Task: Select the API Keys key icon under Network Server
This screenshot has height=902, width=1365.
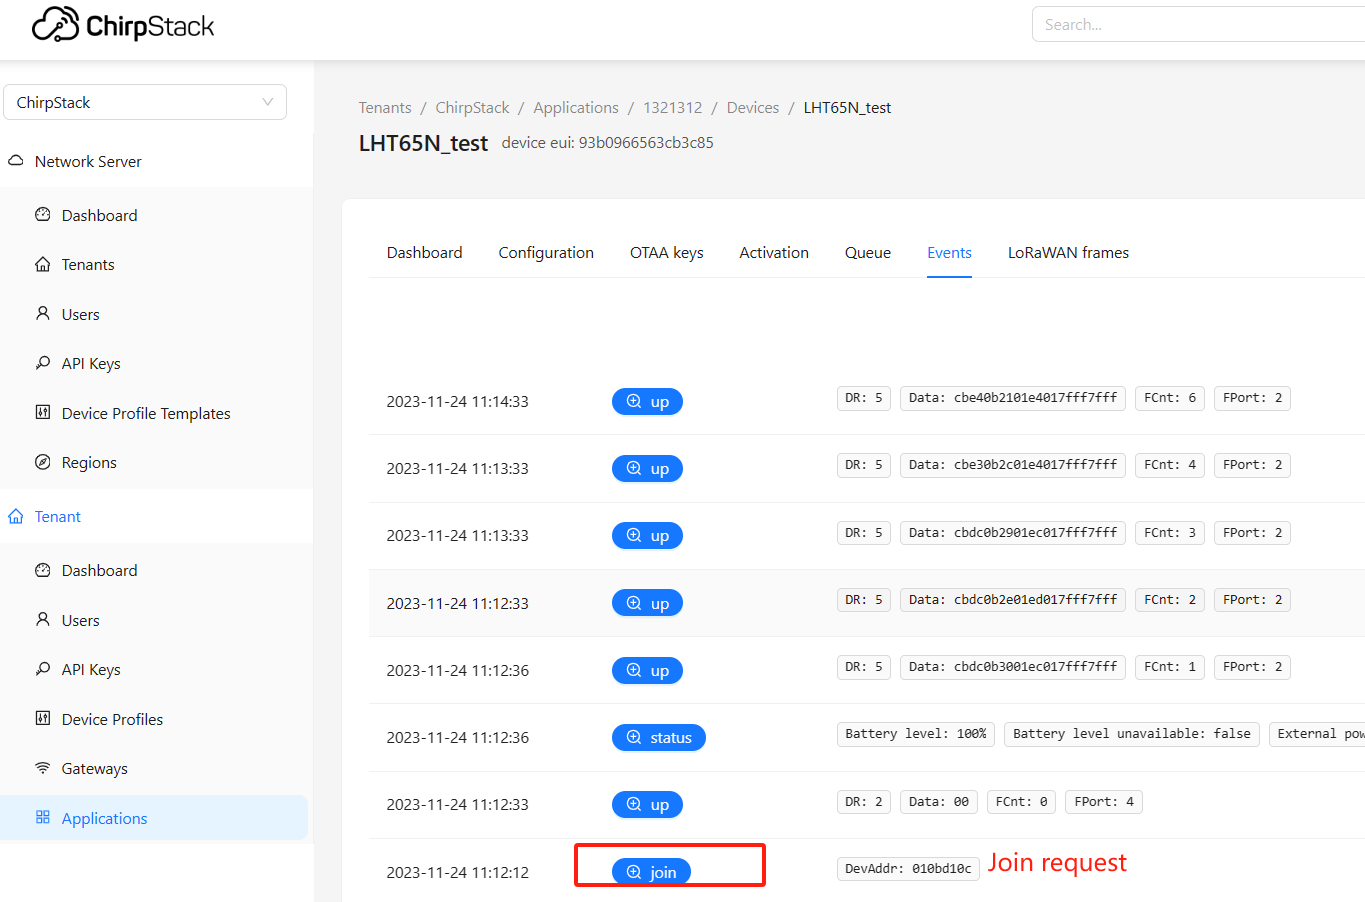Action: (43, 363)
